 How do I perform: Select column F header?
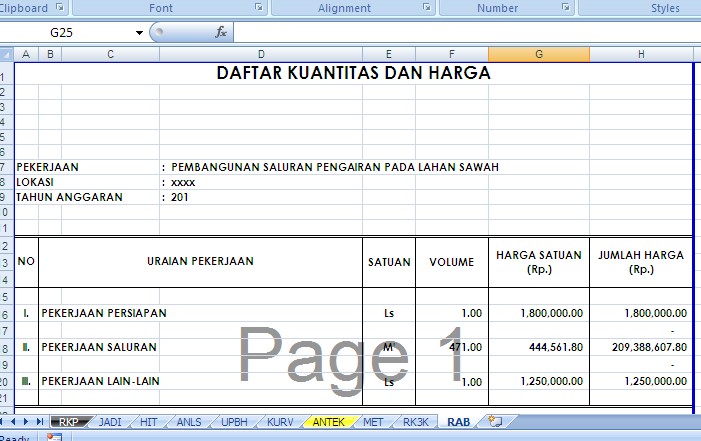pyautogui.click(x=452, y=54)
